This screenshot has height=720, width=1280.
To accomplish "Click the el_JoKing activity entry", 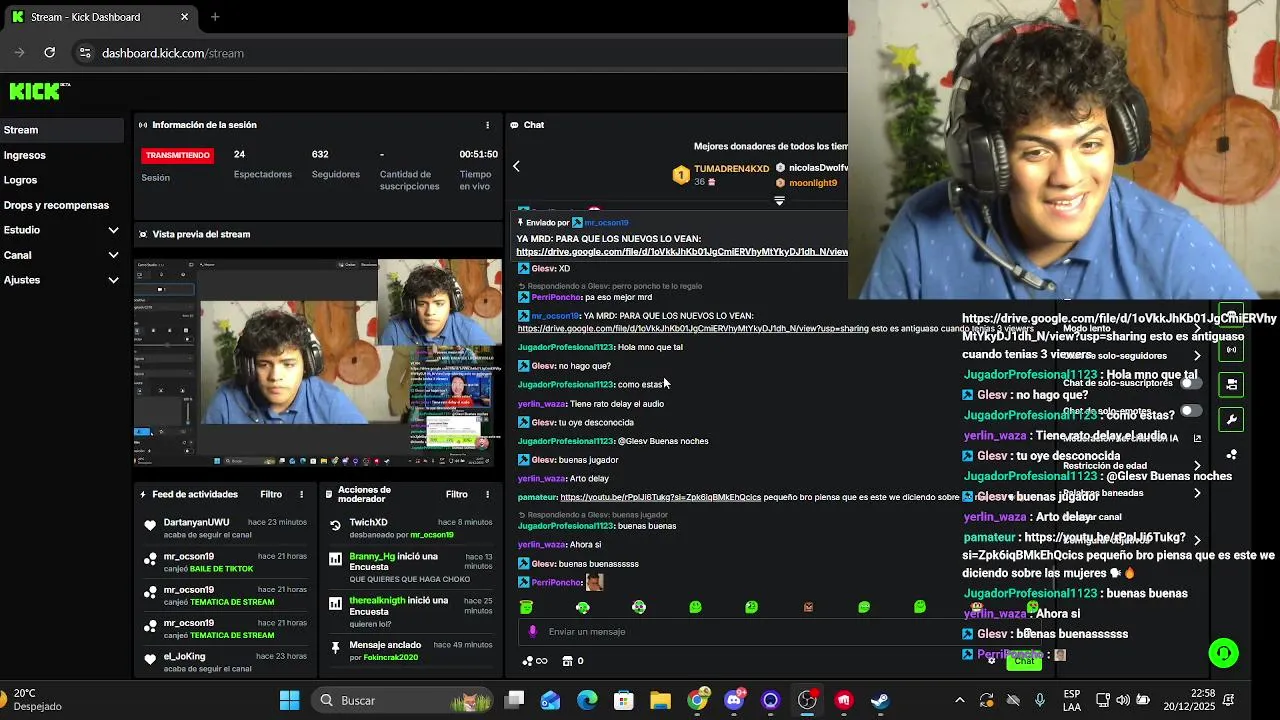I will 224,662.
